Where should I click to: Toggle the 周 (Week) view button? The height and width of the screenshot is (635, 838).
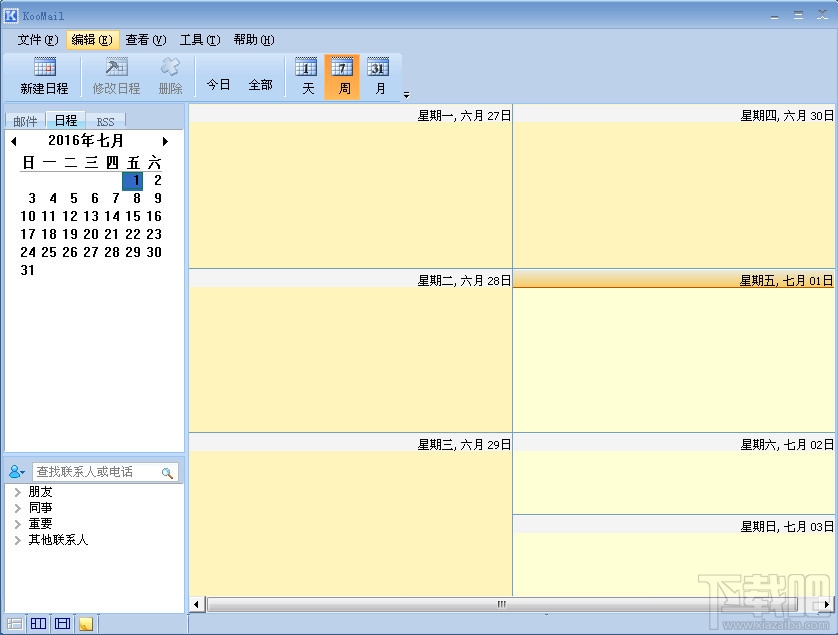[342, 75]
